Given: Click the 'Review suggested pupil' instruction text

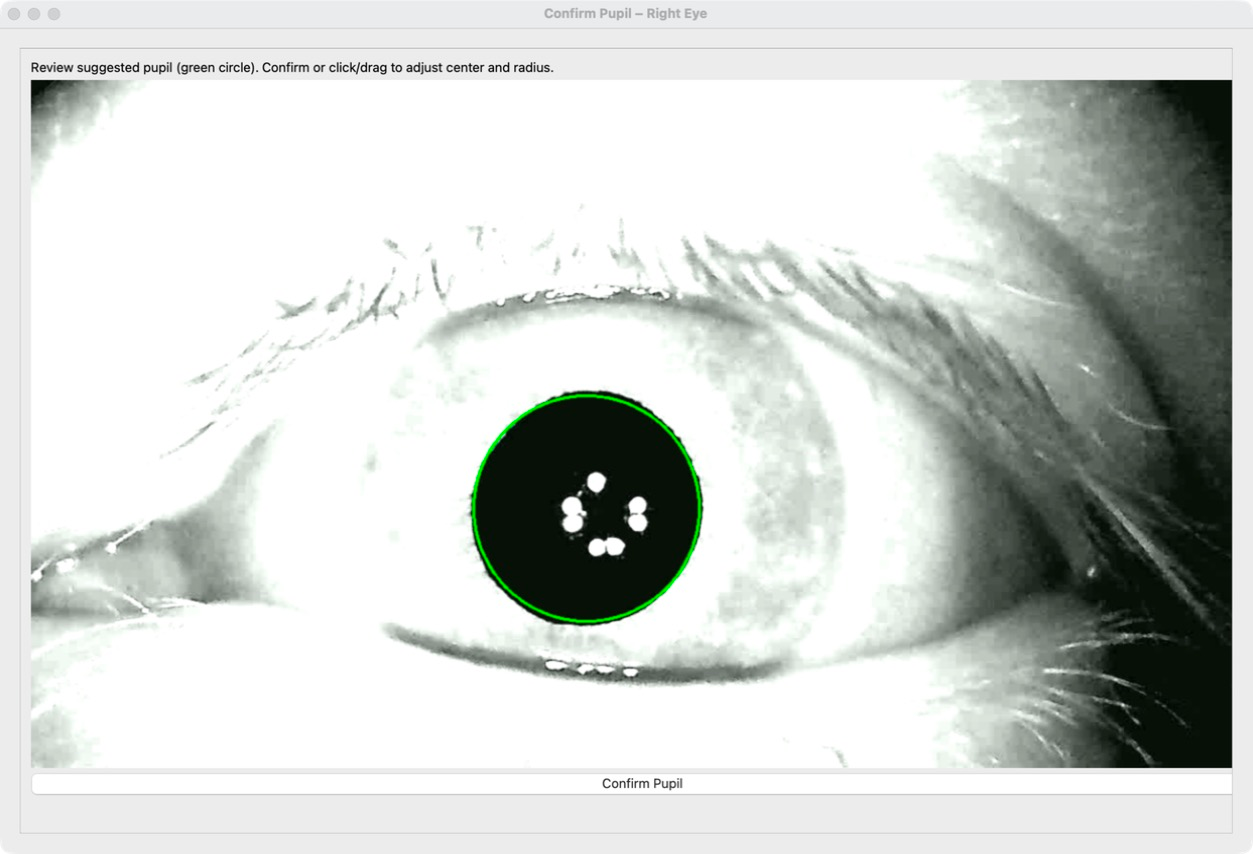Looking at the screenshot, I should tap(292, 68).
